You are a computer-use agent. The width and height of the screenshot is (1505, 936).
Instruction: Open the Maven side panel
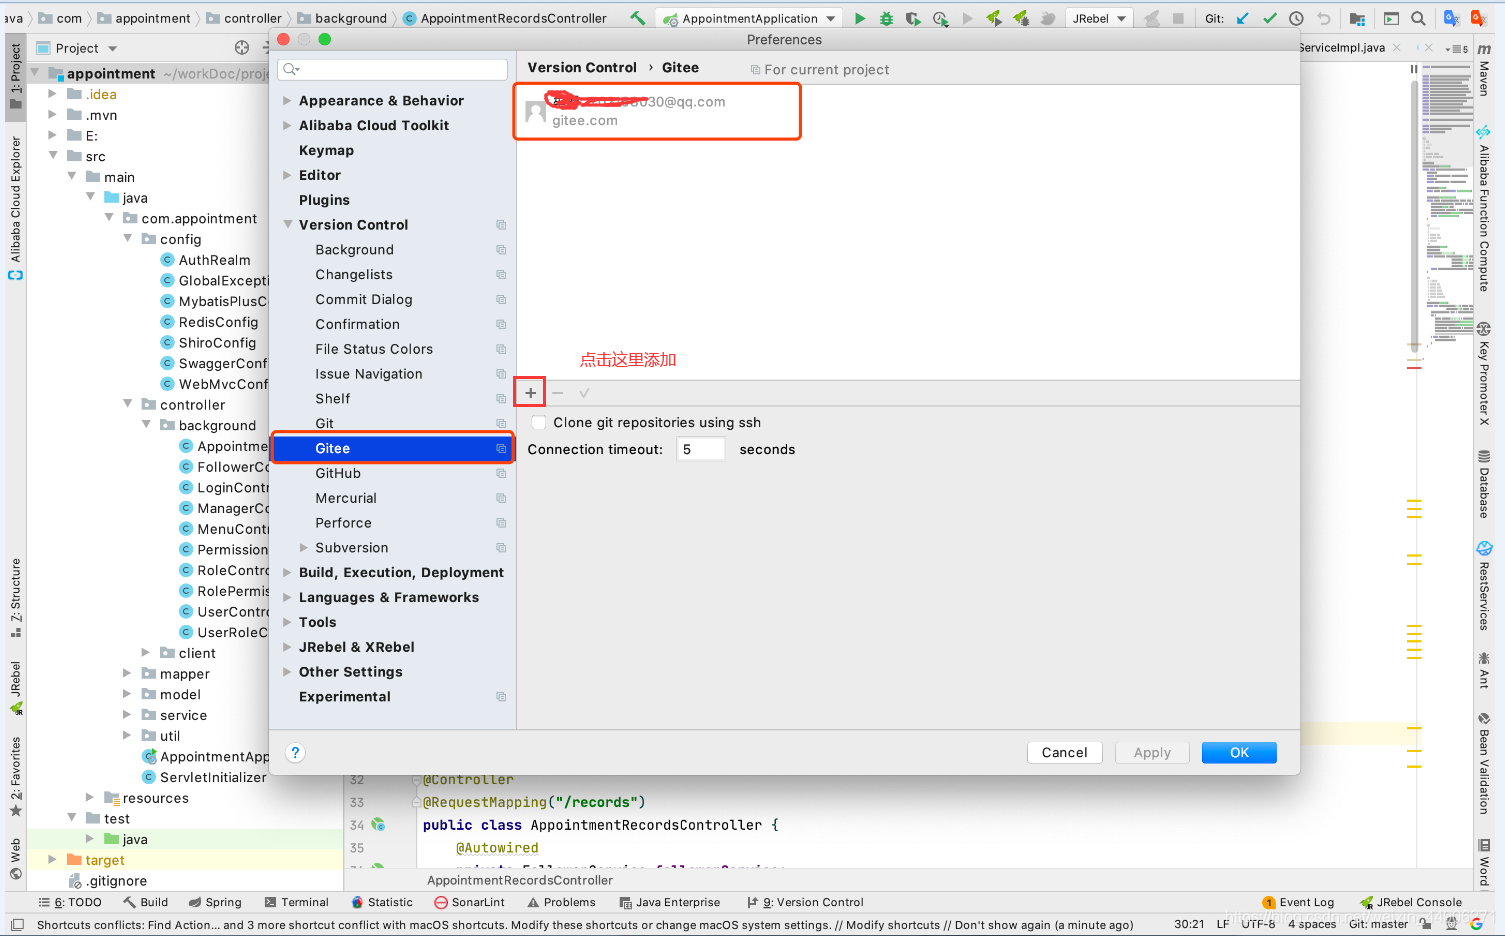click(1484, 71)
